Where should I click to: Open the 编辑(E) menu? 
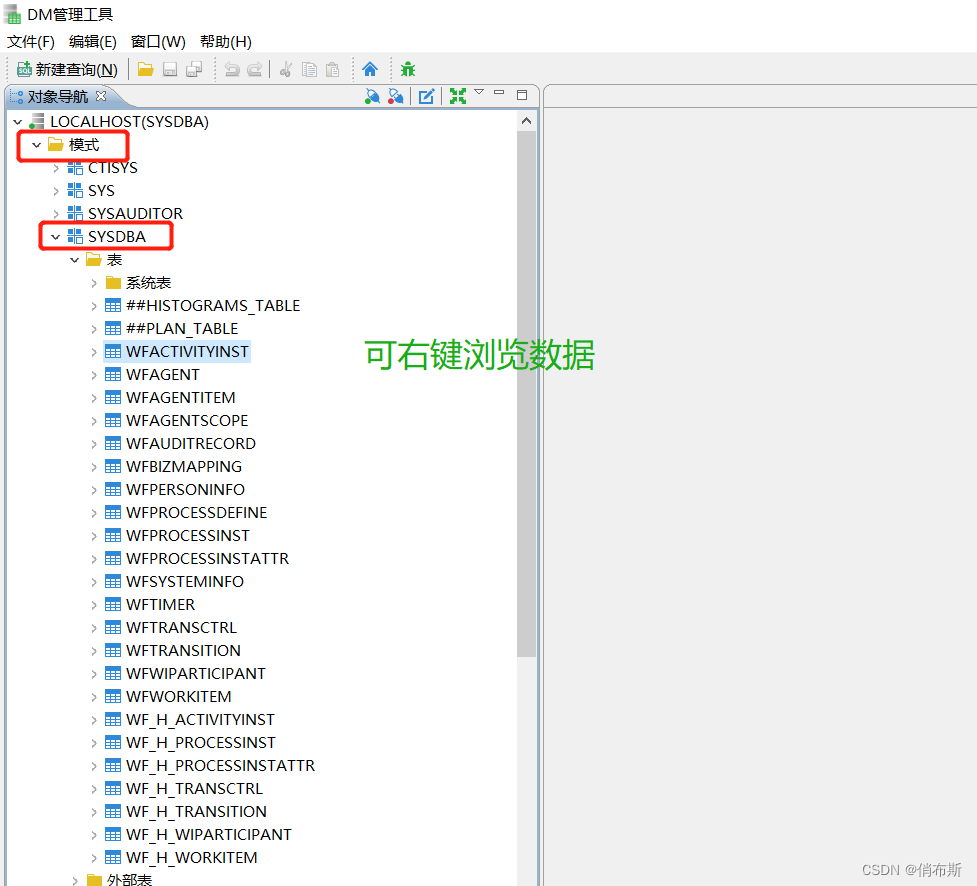coord(93,42)
